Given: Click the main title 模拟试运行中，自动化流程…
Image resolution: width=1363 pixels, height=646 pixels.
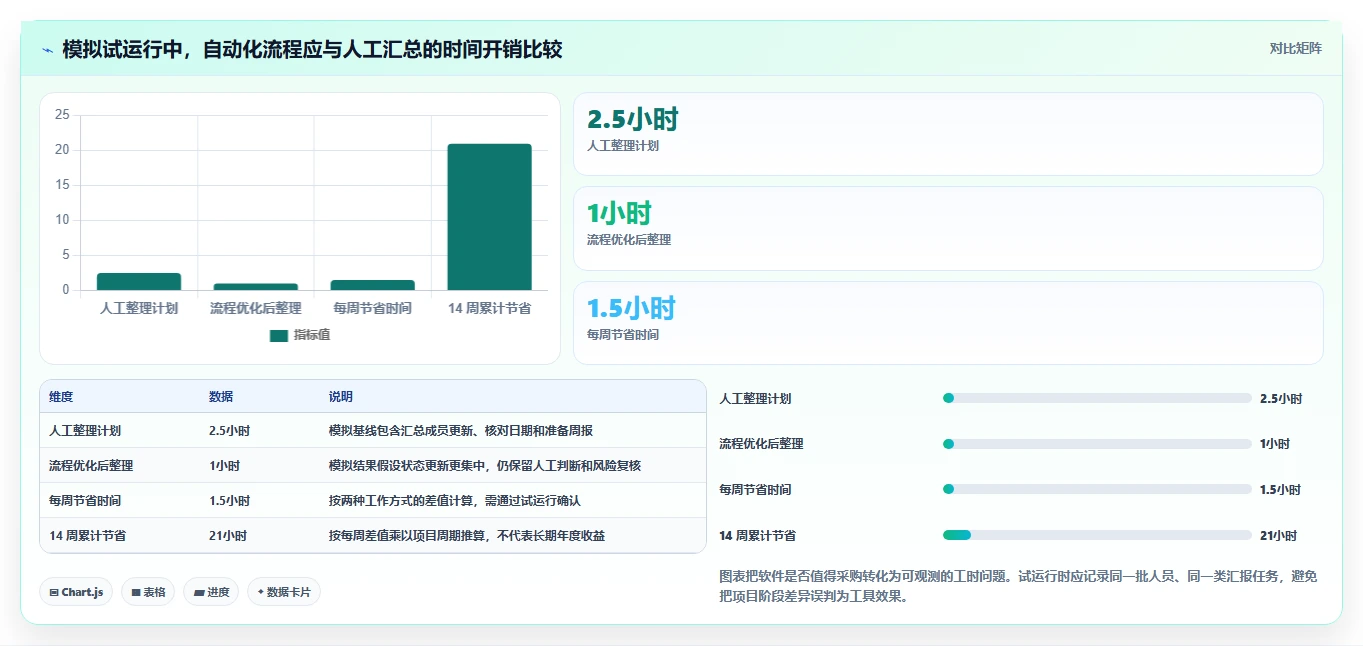Looking at the screenshot, I should [x=312, y=49].
